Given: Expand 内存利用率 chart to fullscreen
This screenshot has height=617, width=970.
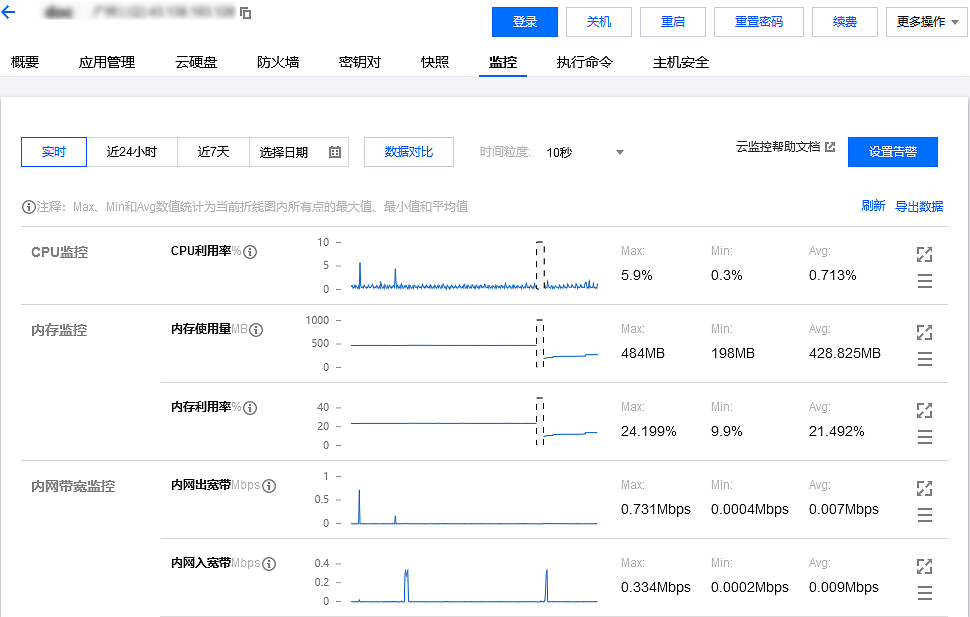Looking at the screenshot, I should (924, 410).
